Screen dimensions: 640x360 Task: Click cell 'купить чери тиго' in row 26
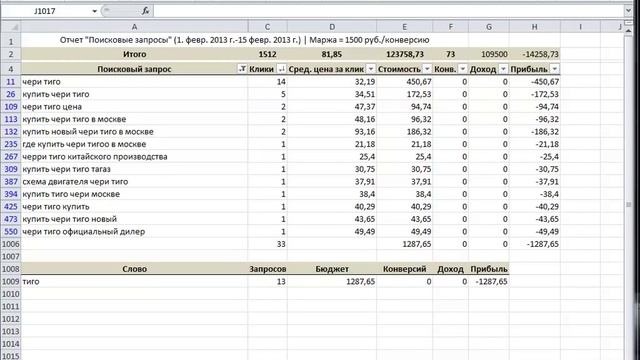pos(134,94)
